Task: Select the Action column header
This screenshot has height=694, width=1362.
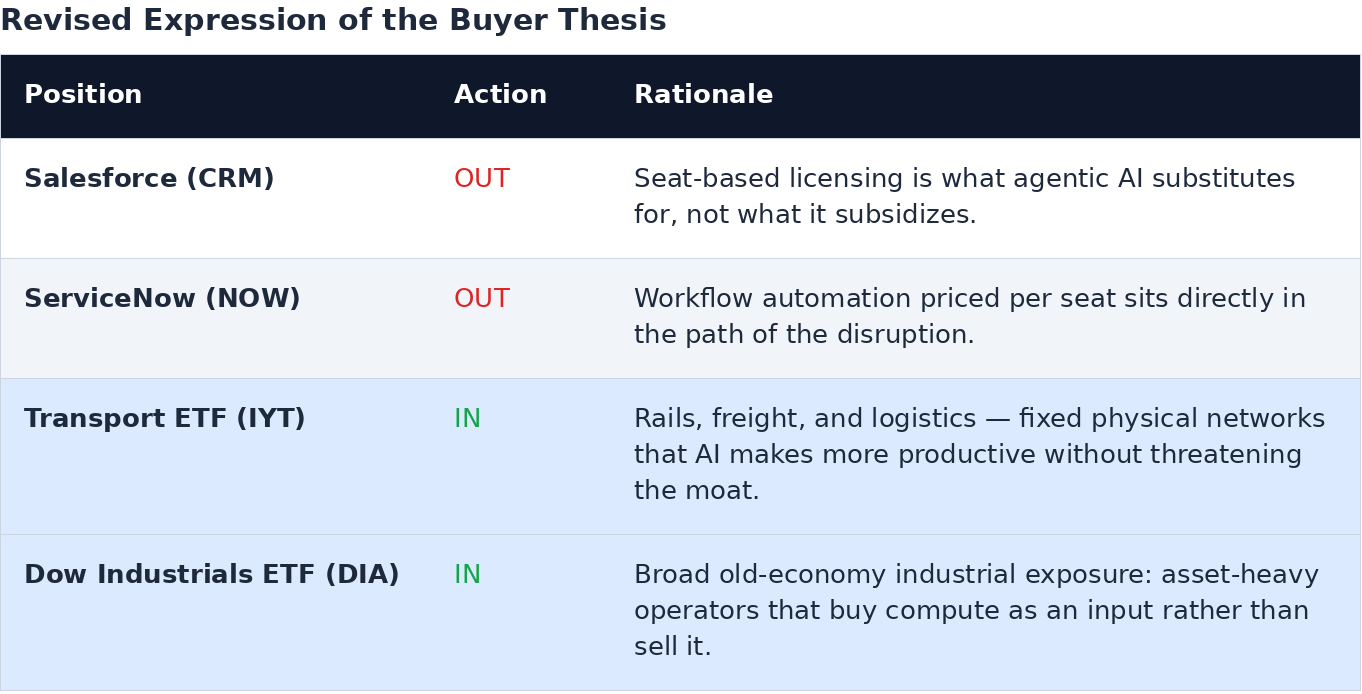Action: 500,96
